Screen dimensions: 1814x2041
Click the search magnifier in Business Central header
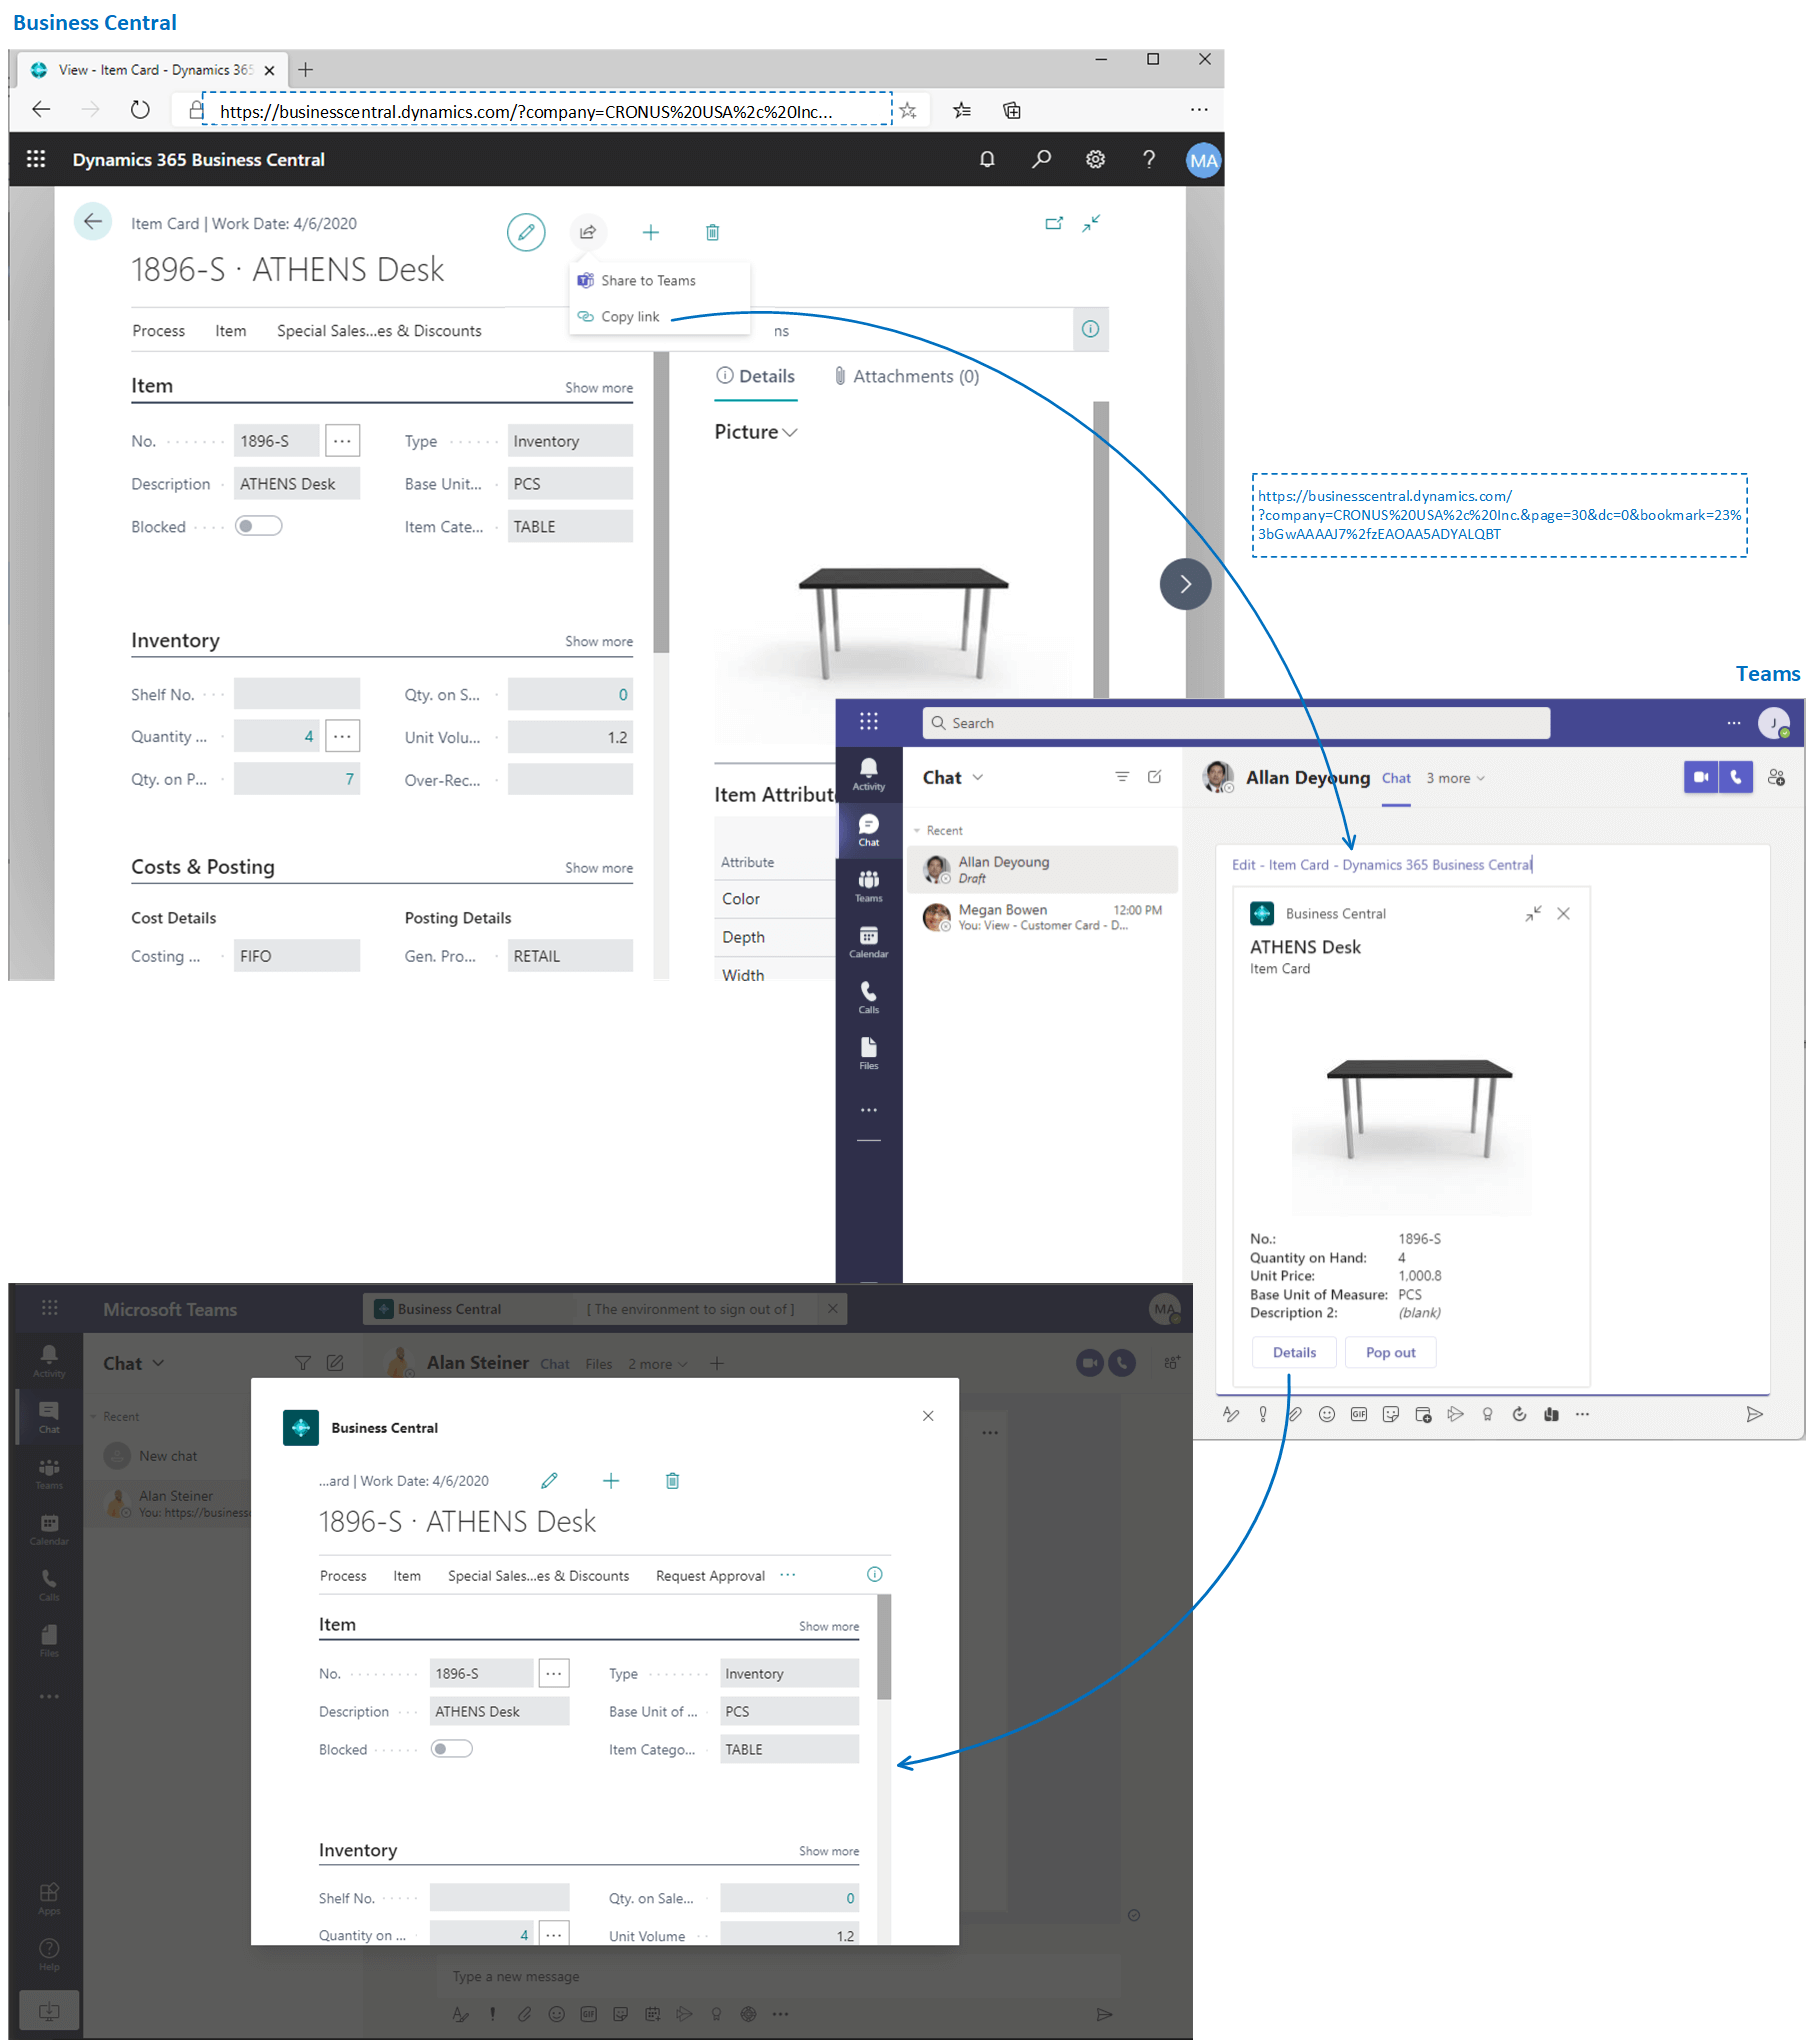pos(1041,159)
